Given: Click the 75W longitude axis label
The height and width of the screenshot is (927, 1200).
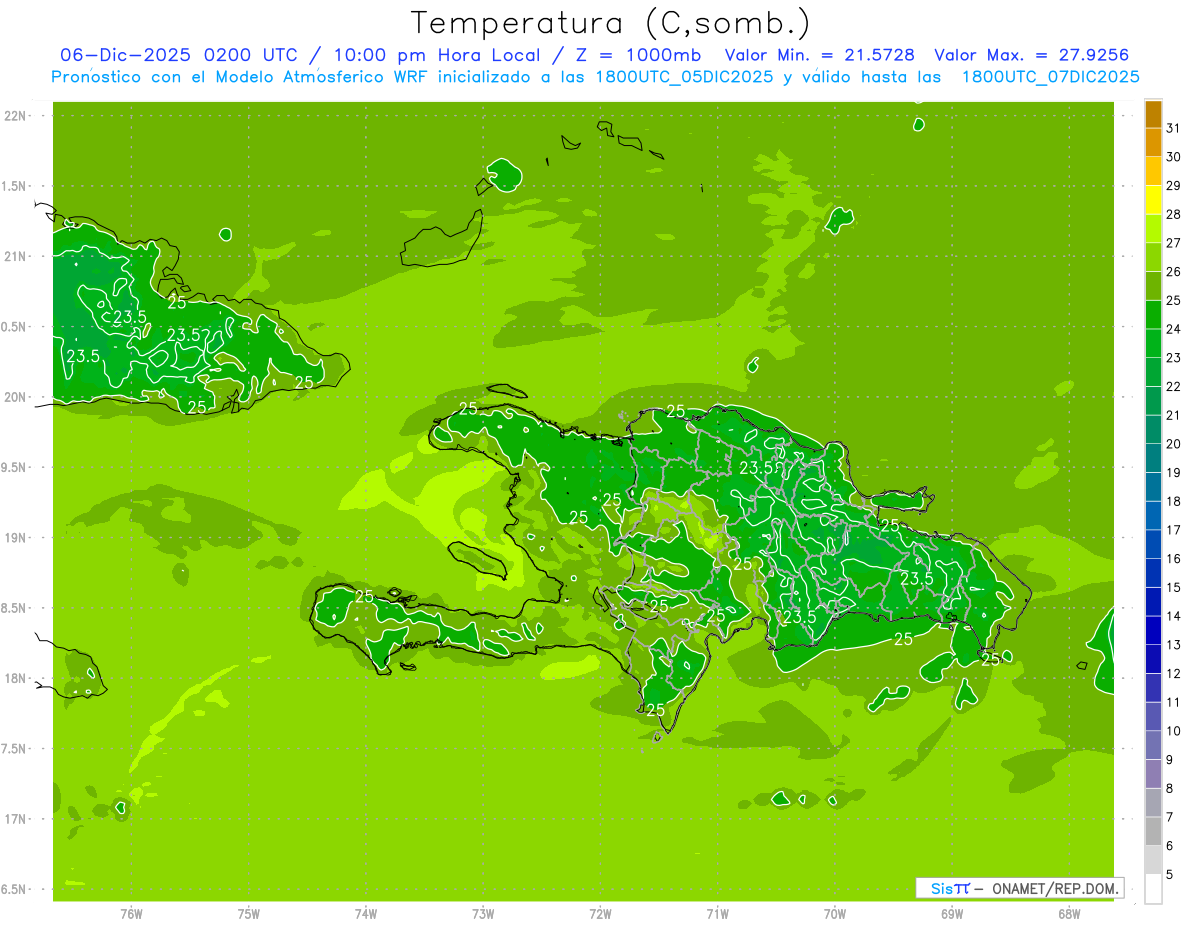Looking at the screenshot, I should pyautogui.click(x=249, y=913).
